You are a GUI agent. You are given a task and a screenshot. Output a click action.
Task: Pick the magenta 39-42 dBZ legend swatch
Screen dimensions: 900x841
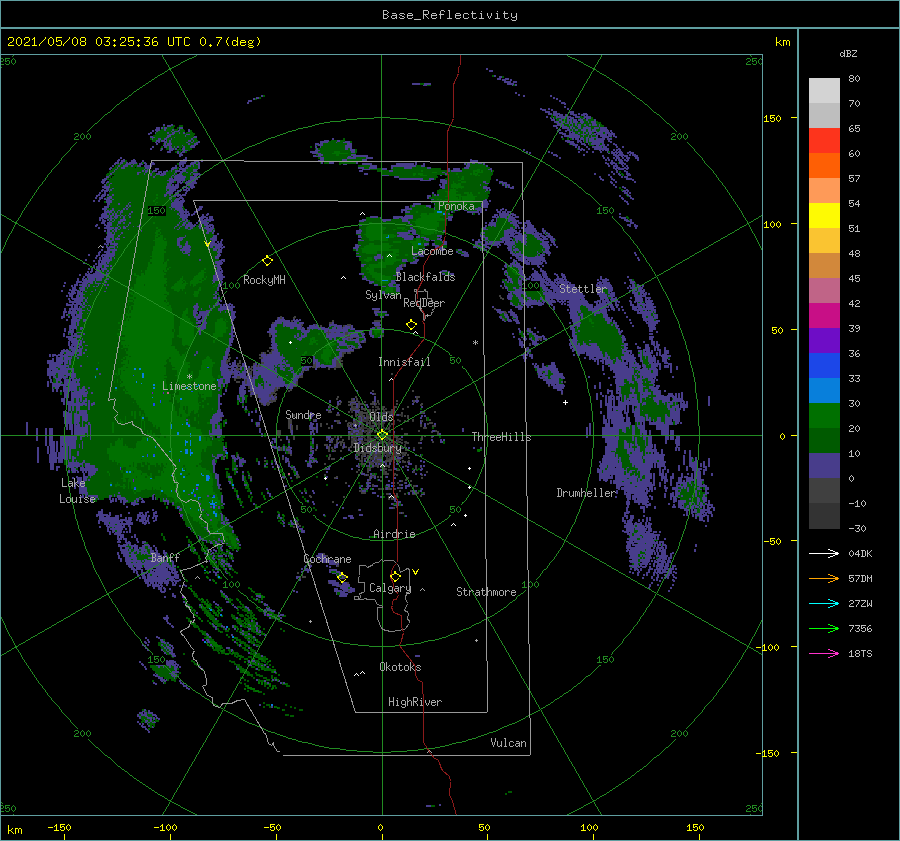pos(824,316)
